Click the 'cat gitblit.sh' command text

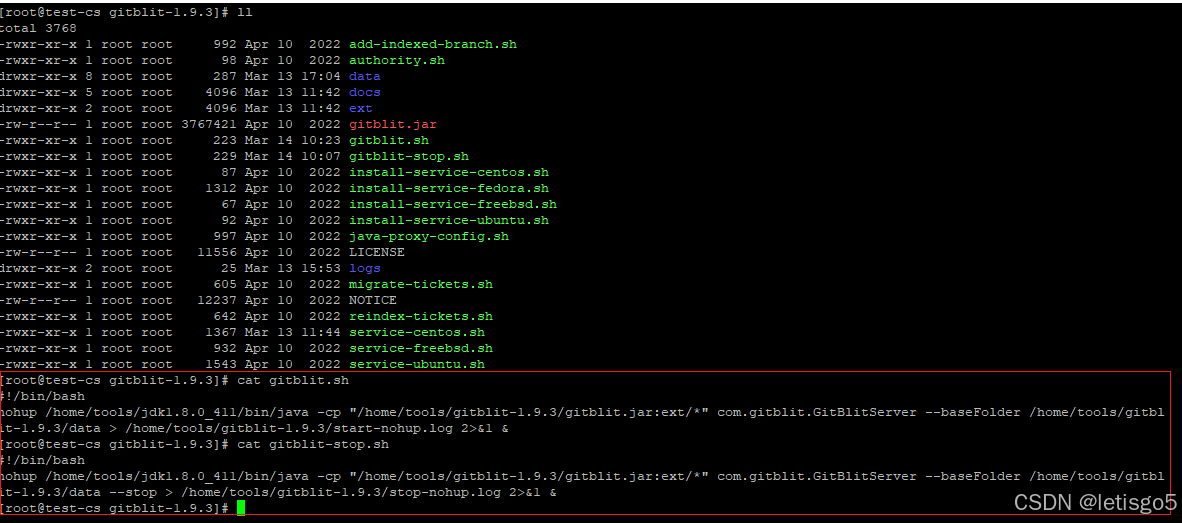292,380
